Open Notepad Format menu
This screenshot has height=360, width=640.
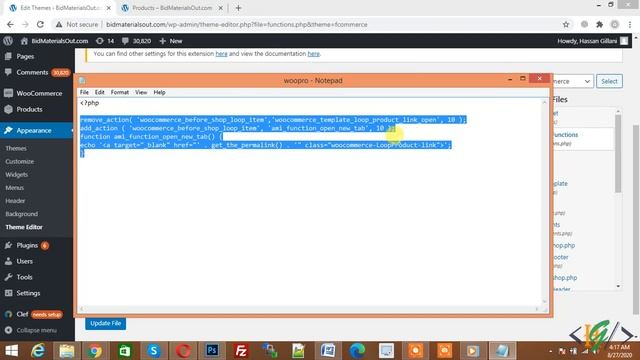coord(120,92)
